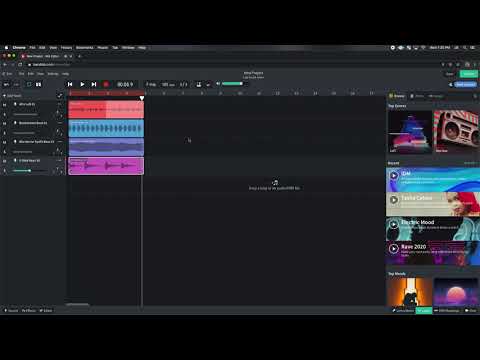Adjust the green master volume slider
The width and height of the screenshot is (480, 360).
click(x=233, y=84)
